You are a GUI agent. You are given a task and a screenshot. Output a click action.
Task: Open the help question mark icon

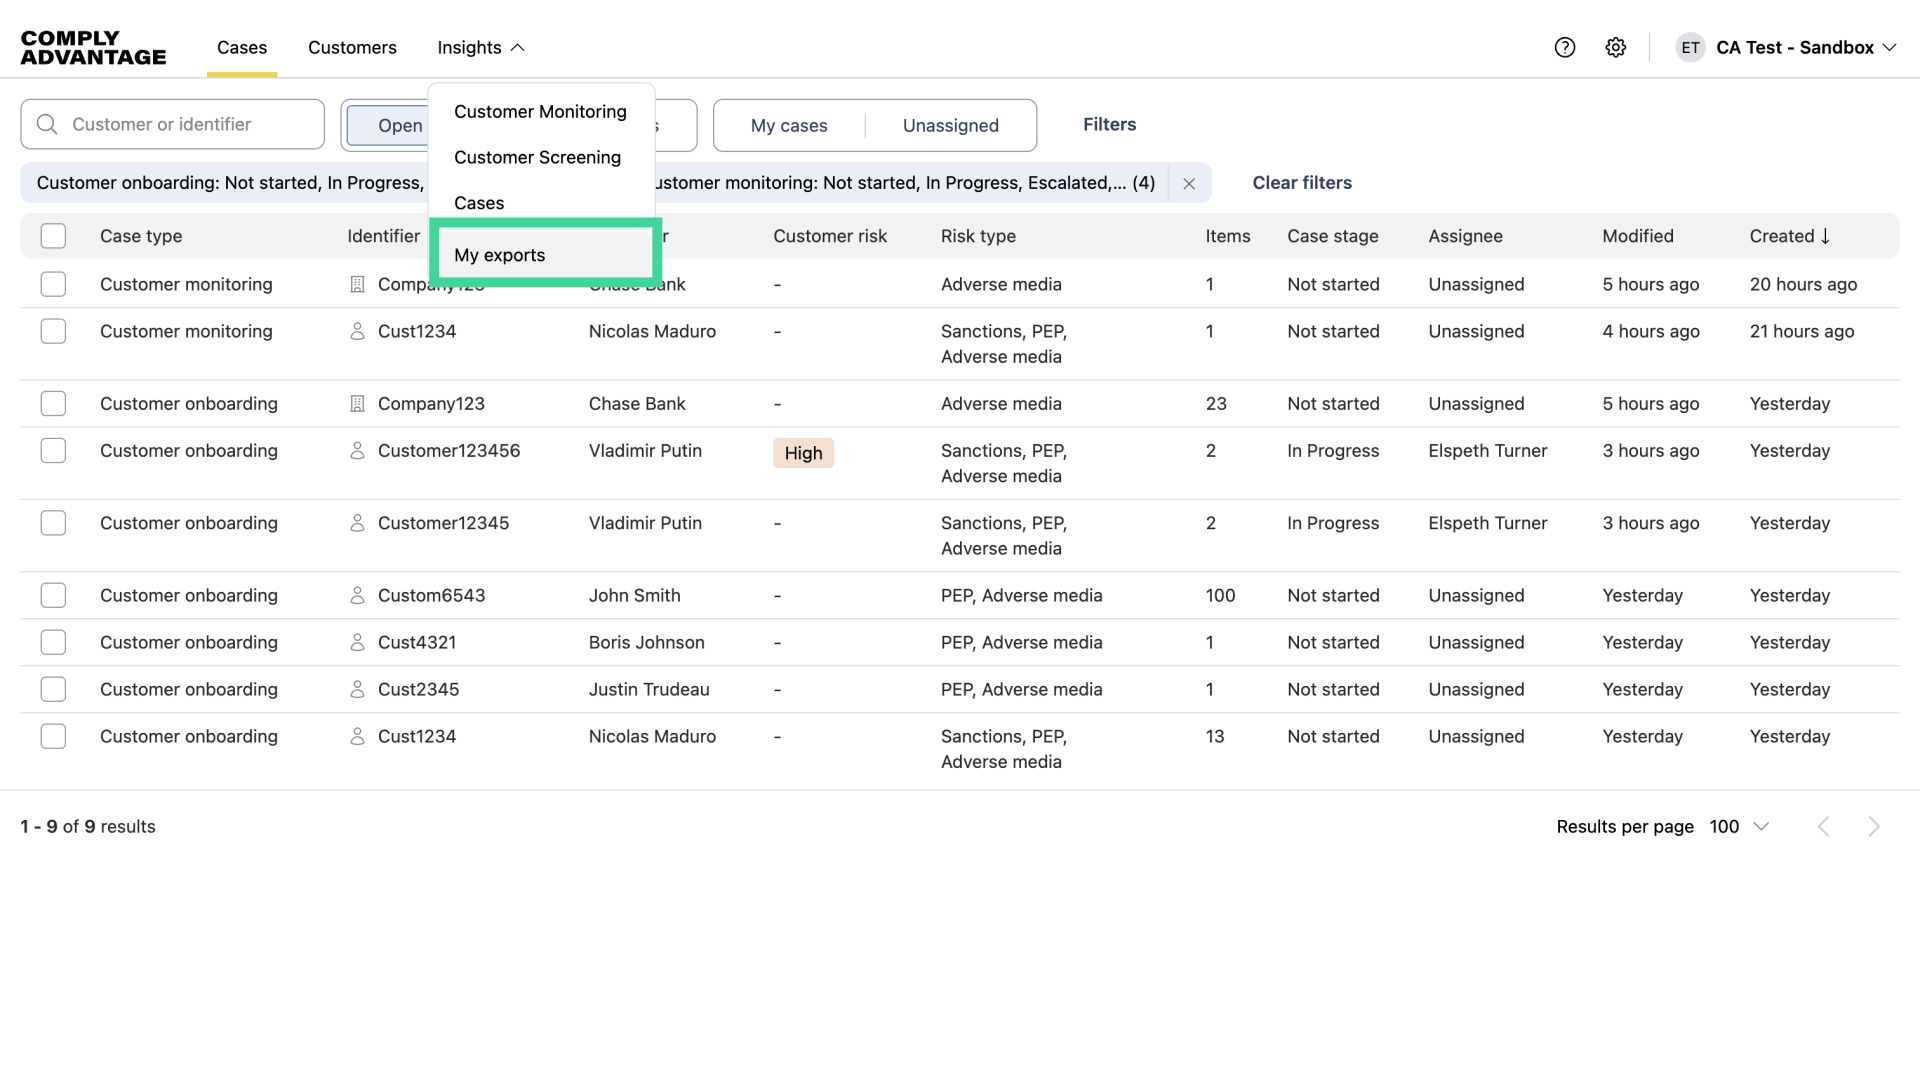tap(1565, 47)
